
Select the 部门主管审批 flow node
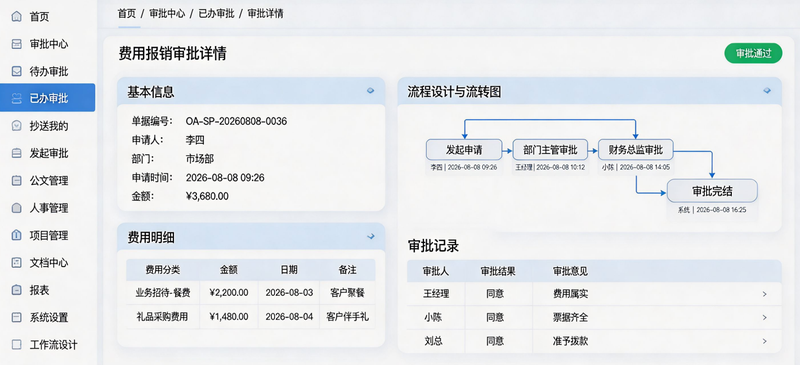550,150
